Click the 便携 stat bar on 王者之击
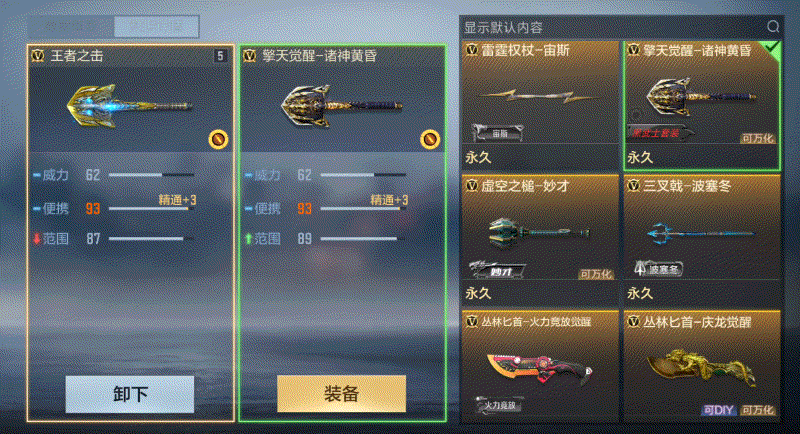The width and height of the screenshot is (800, 434). pos(152,209)
